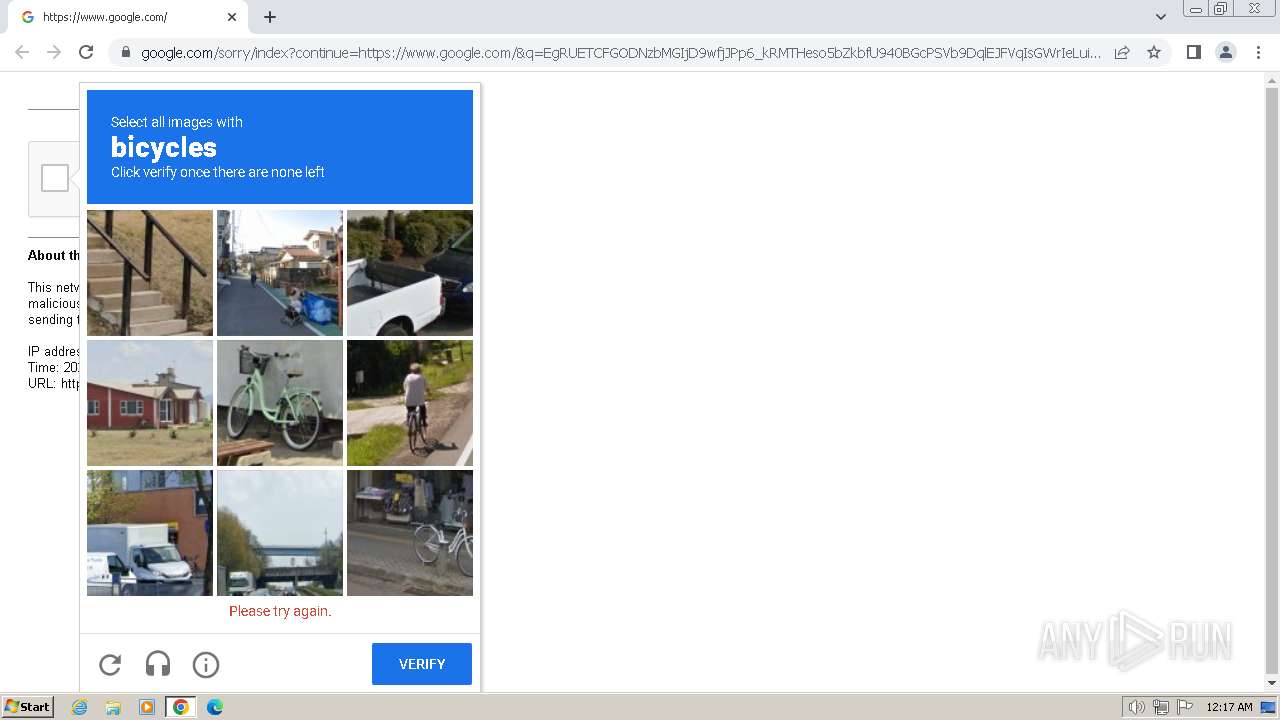Close the google.com tab
The width and height of the screenshot is (1280, 720).
[232, 17]
